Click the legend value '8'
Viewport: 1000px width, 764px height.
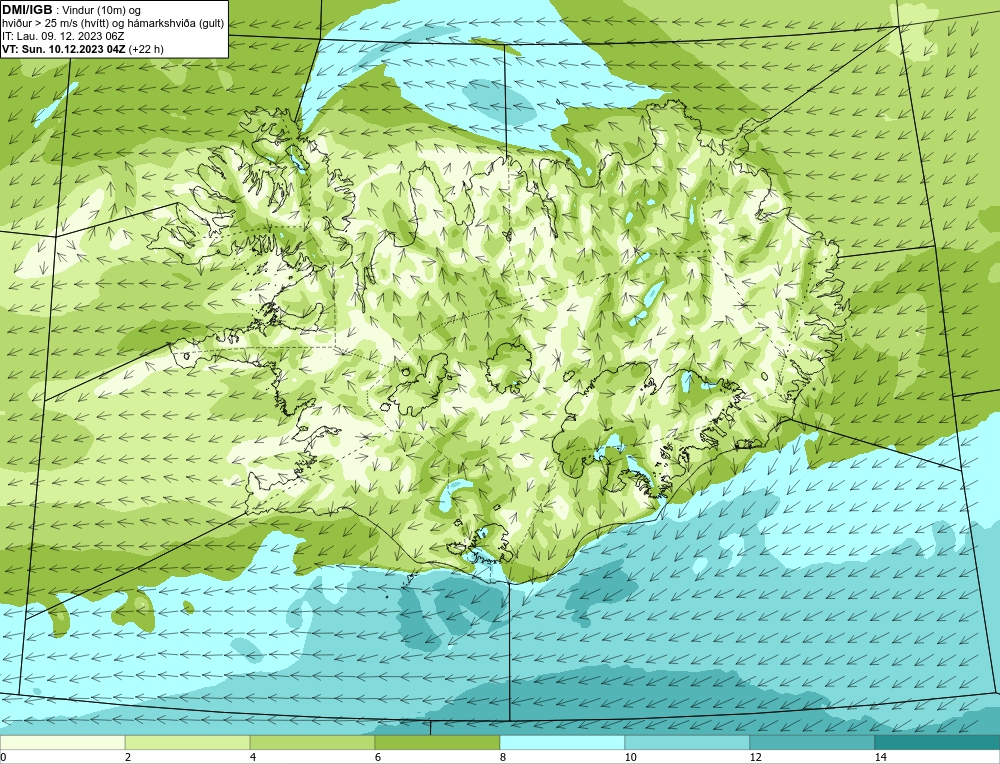tap(503, 757)
